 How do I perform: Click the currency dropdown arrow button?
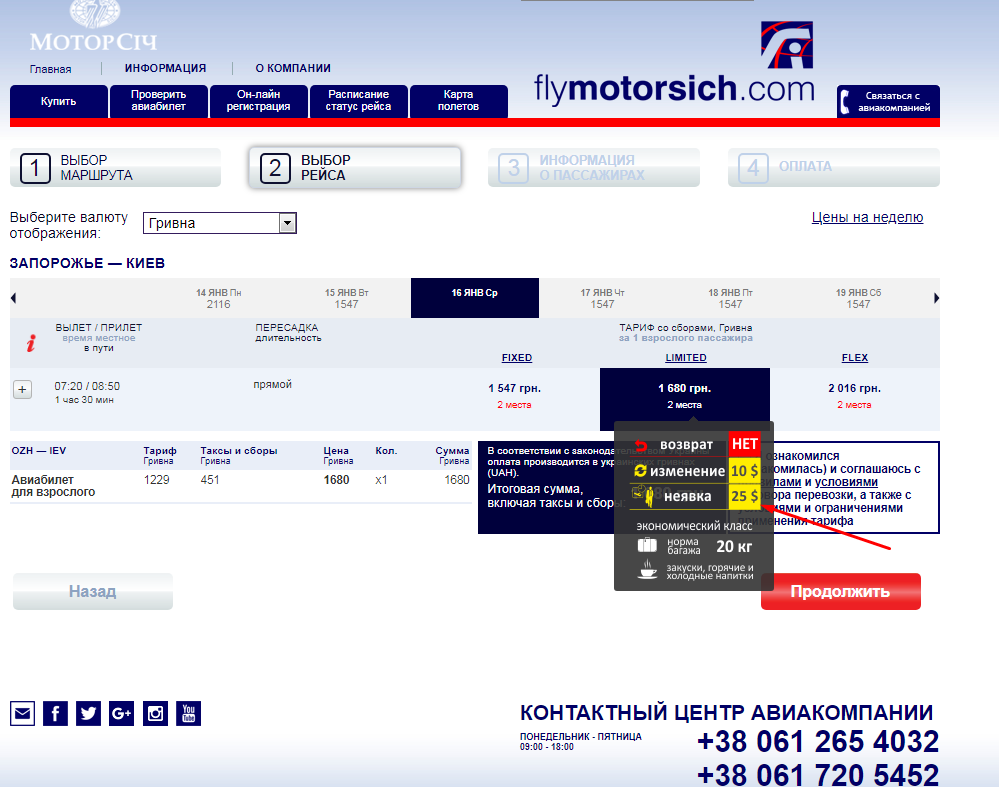(x=287, y=223)
